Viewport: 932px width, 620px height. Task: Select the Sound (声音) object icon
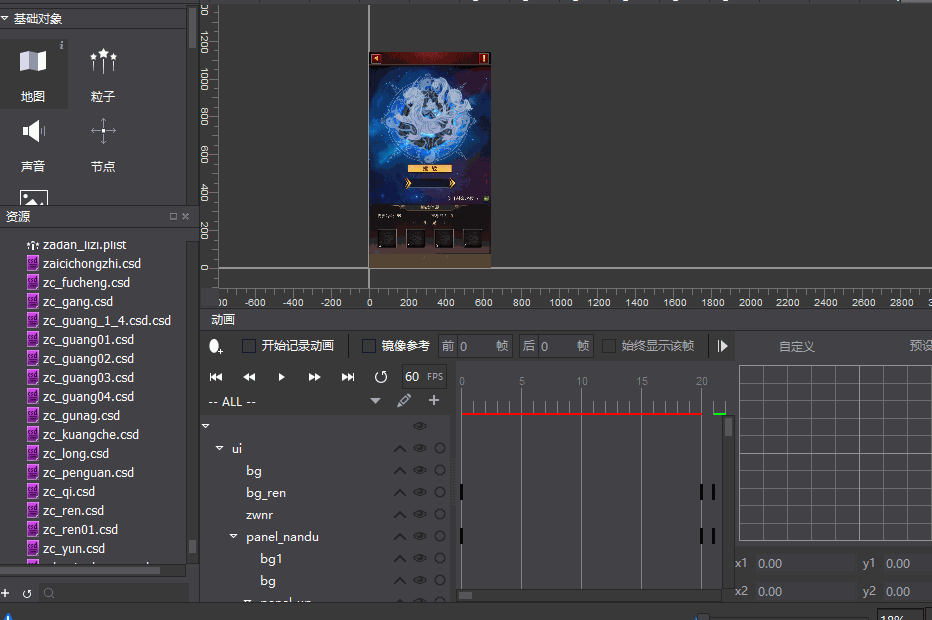click(33, 132)
